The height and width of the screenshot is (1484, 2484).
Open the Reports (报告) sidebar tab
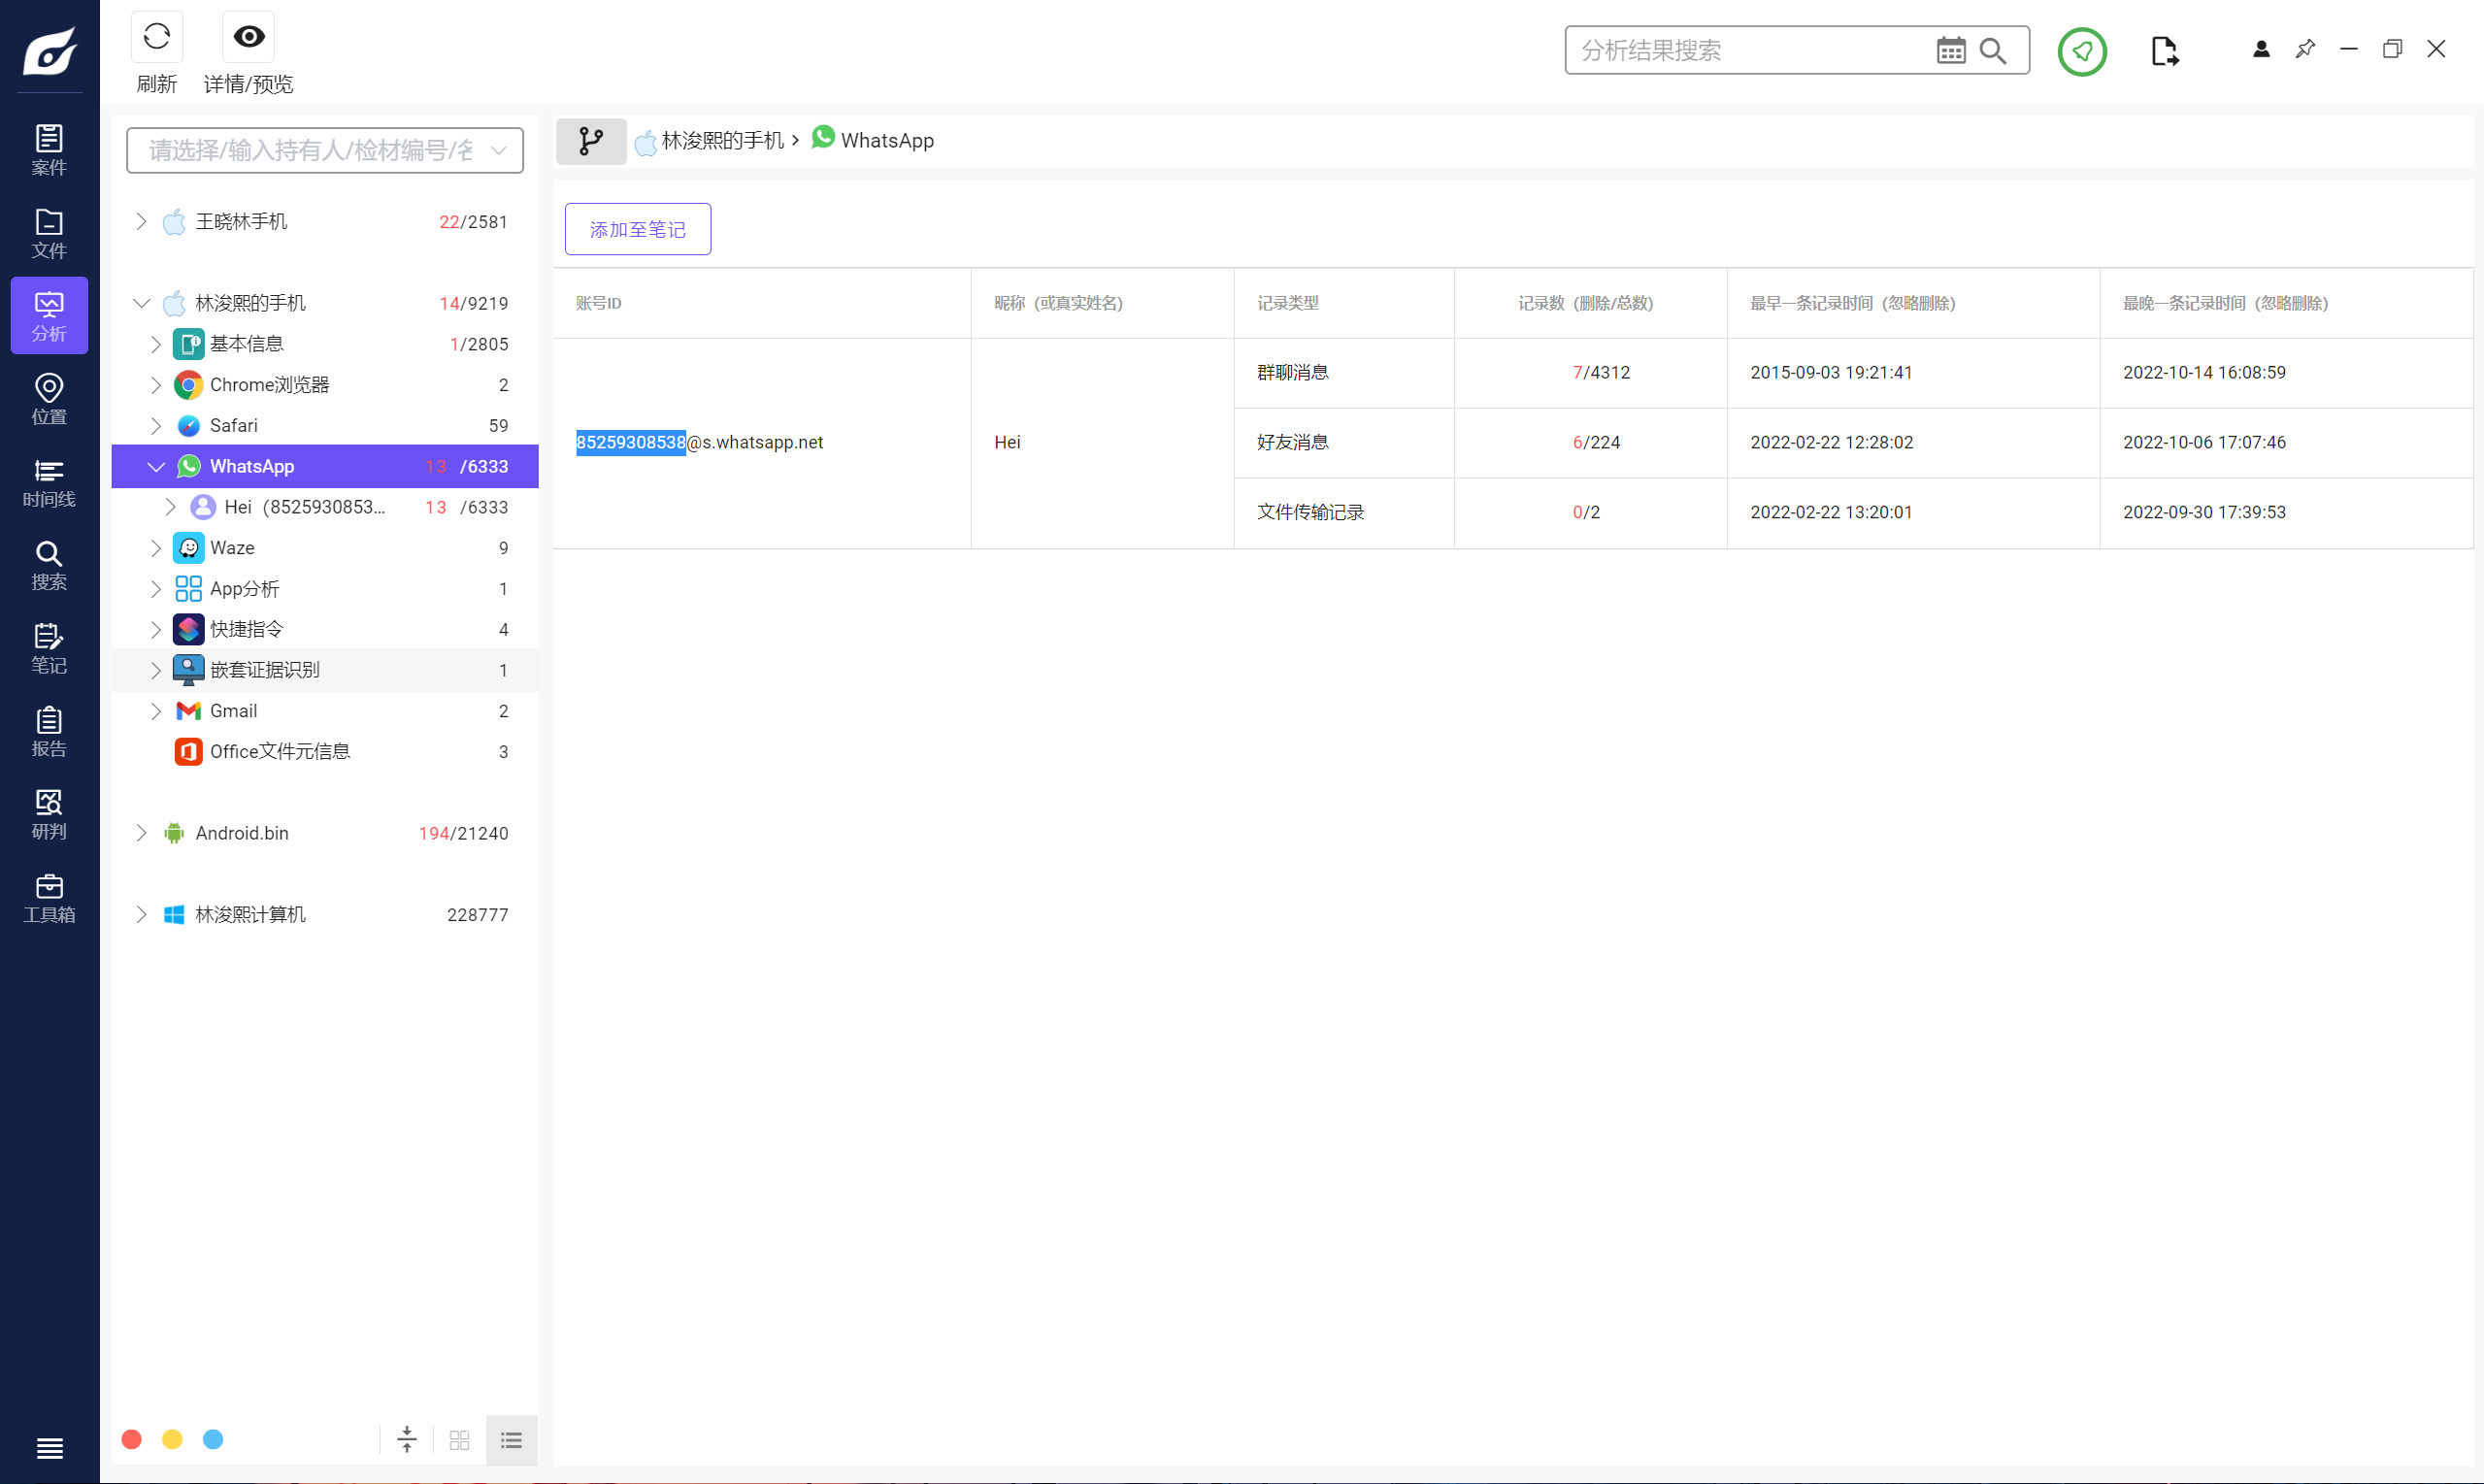coord(49,731)
